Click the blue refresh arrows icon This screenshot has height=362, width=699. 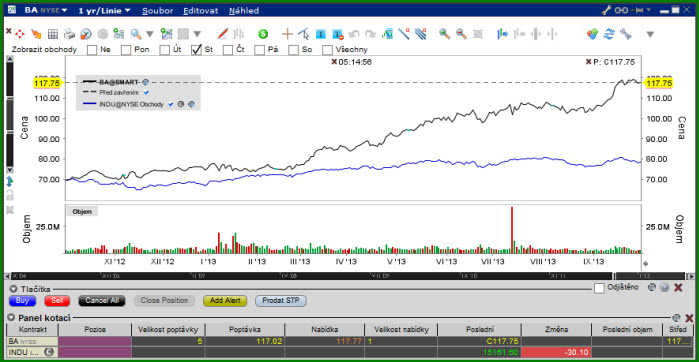click(609, 33)
